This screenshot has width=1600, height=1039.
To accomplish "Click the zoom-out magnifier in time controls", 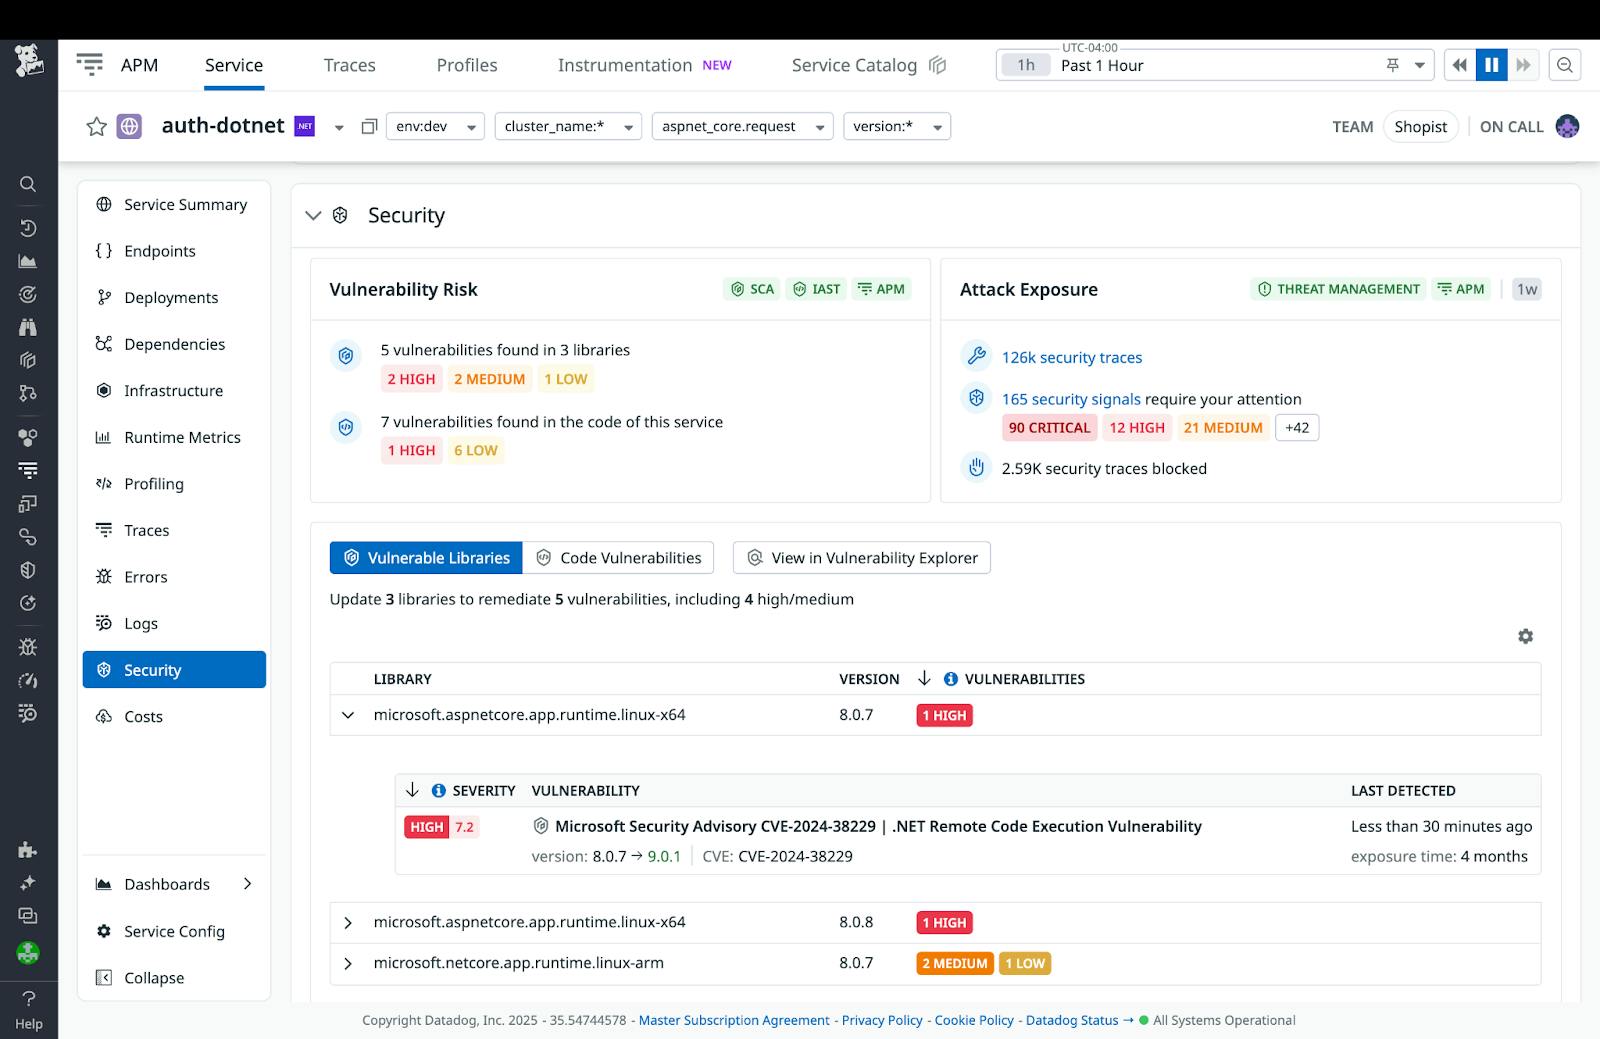I will (x=1565, y=64).
